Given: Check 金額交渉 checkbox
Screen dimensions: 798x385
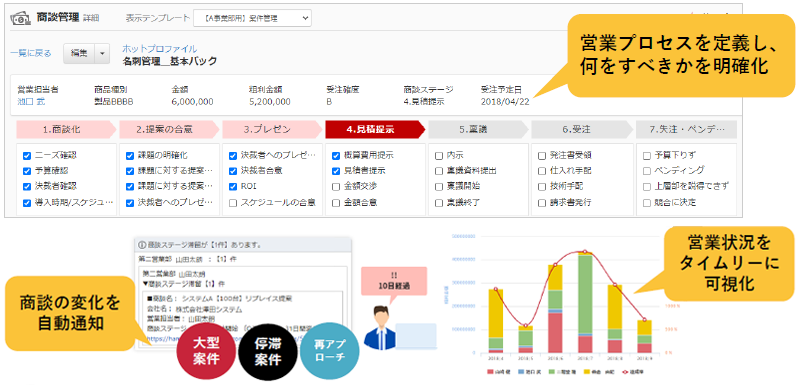Looking at the screenshot, I should (x=336, y=186).
